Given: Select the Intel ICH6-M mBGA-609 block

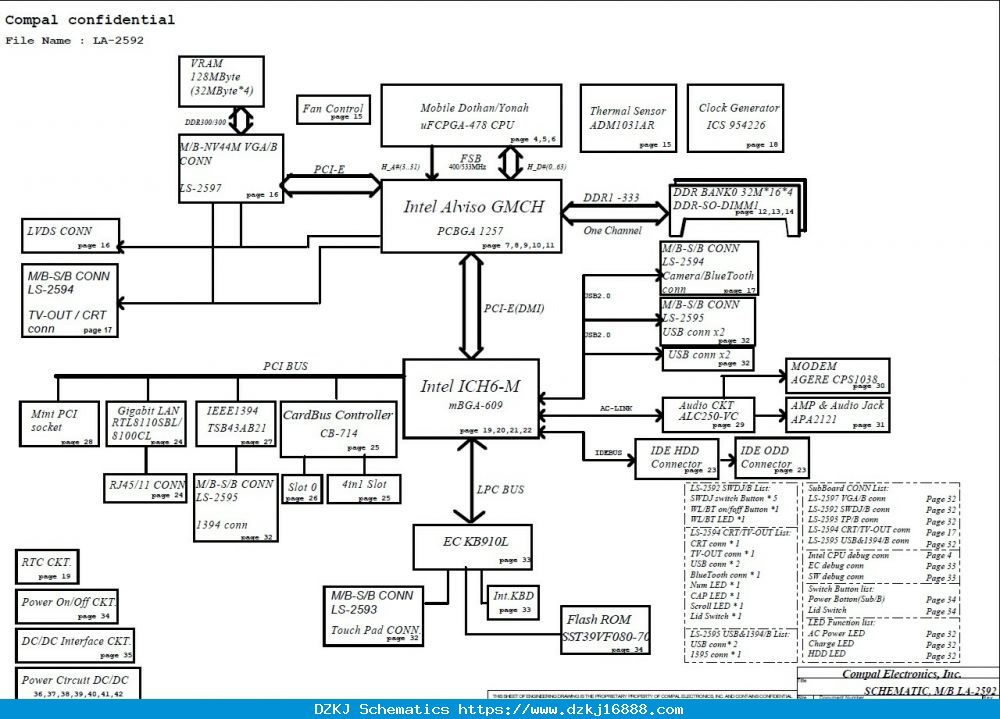Looking at the screenshot, I should click(471, 399).
